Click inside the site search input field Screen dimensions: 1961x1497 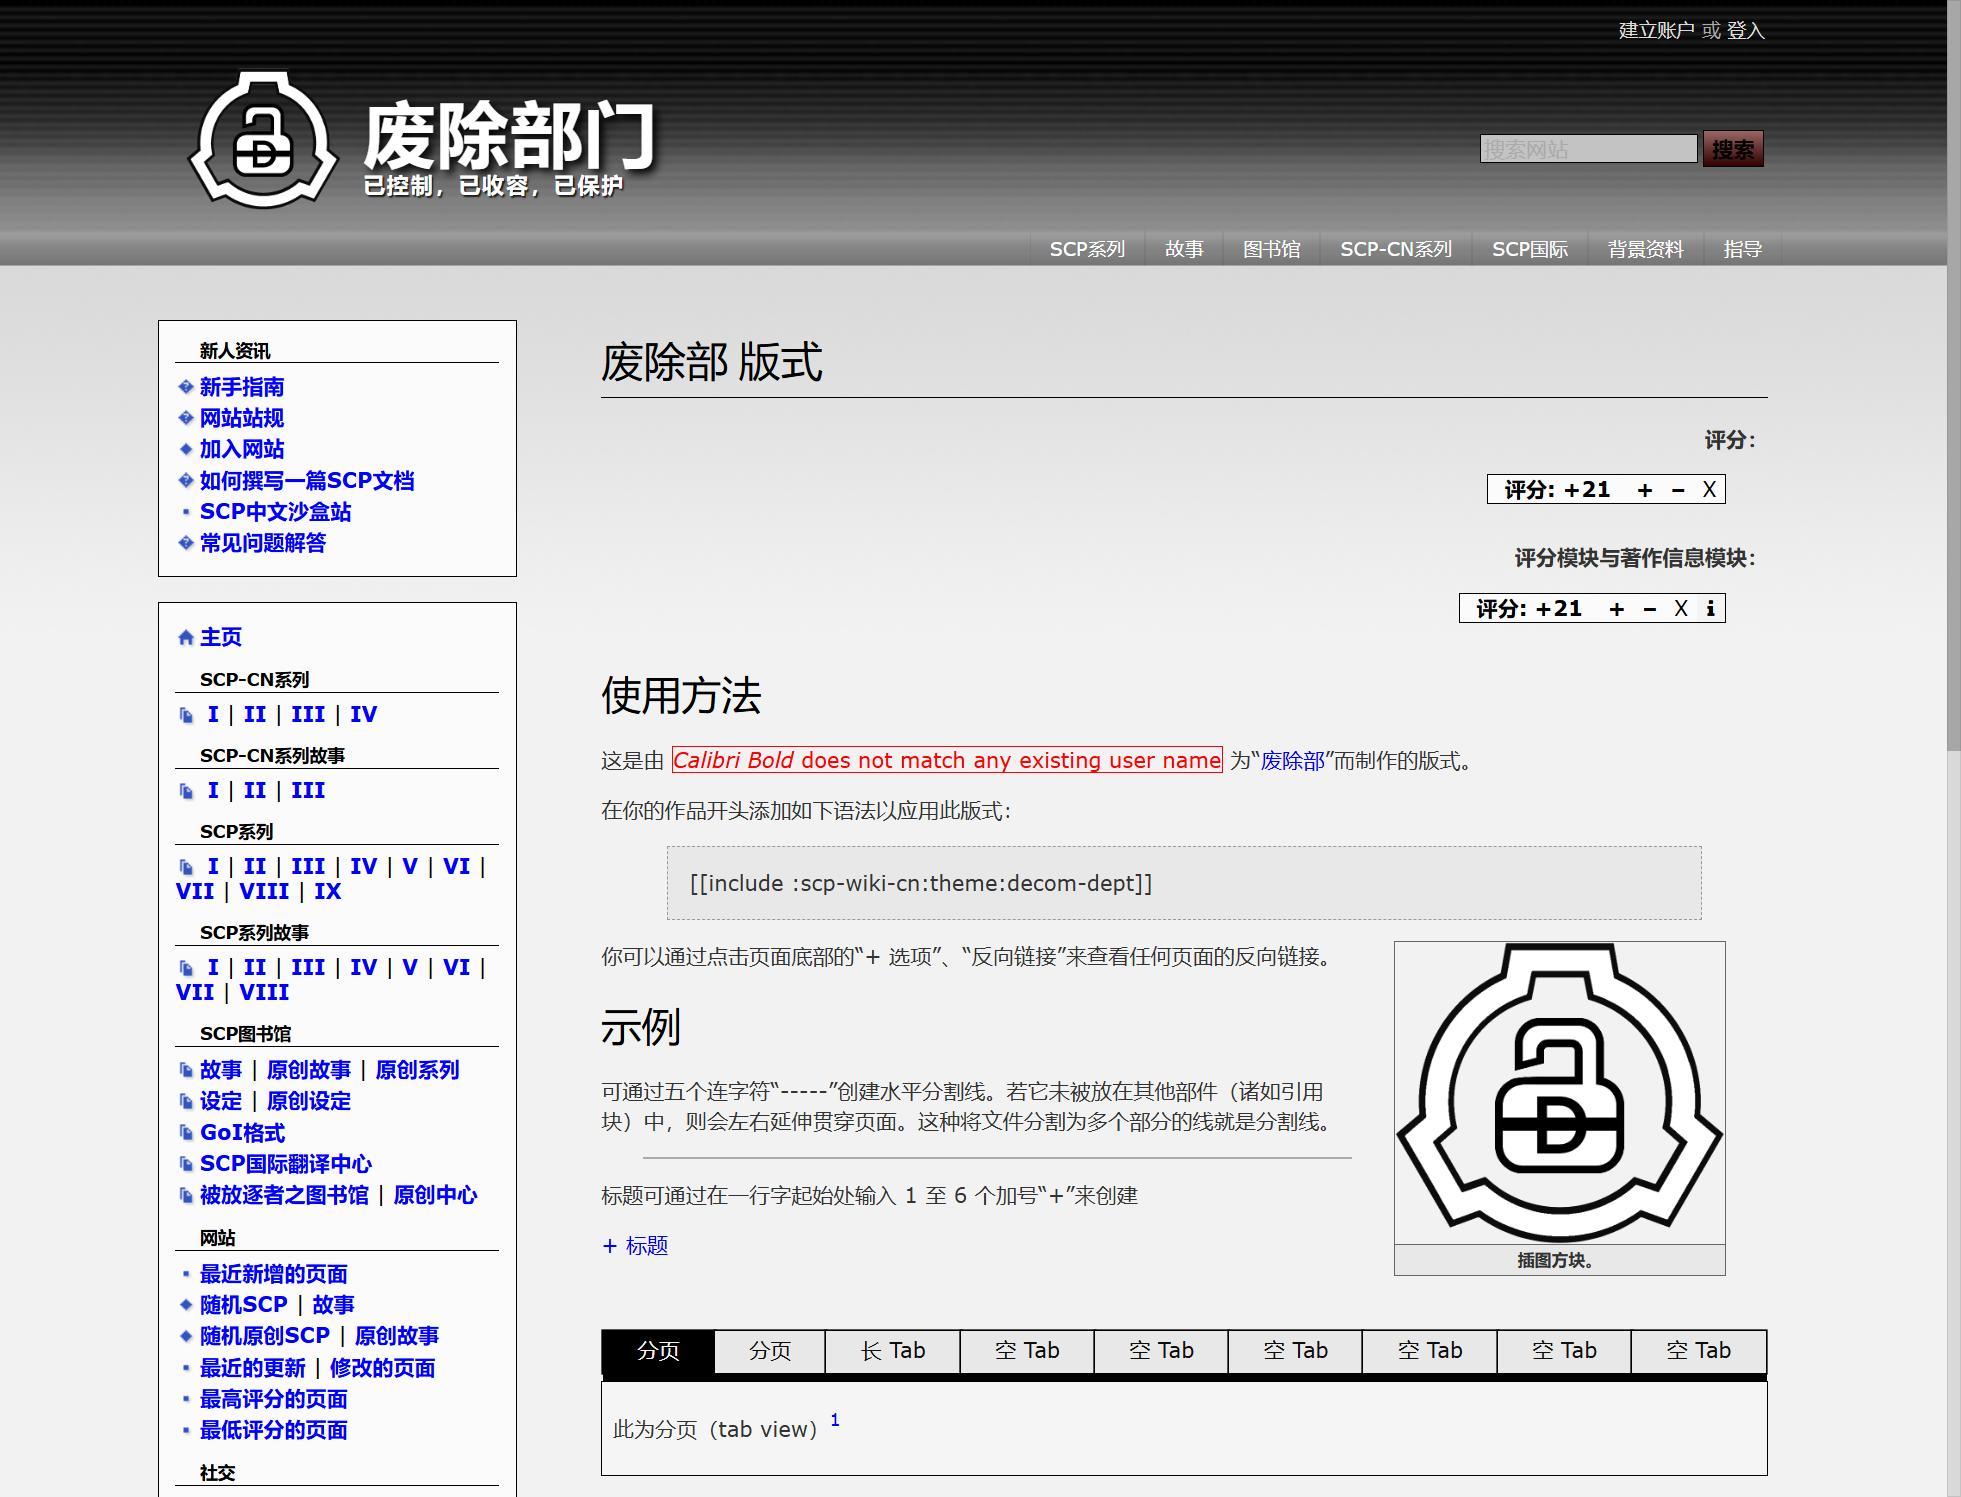1587,147
